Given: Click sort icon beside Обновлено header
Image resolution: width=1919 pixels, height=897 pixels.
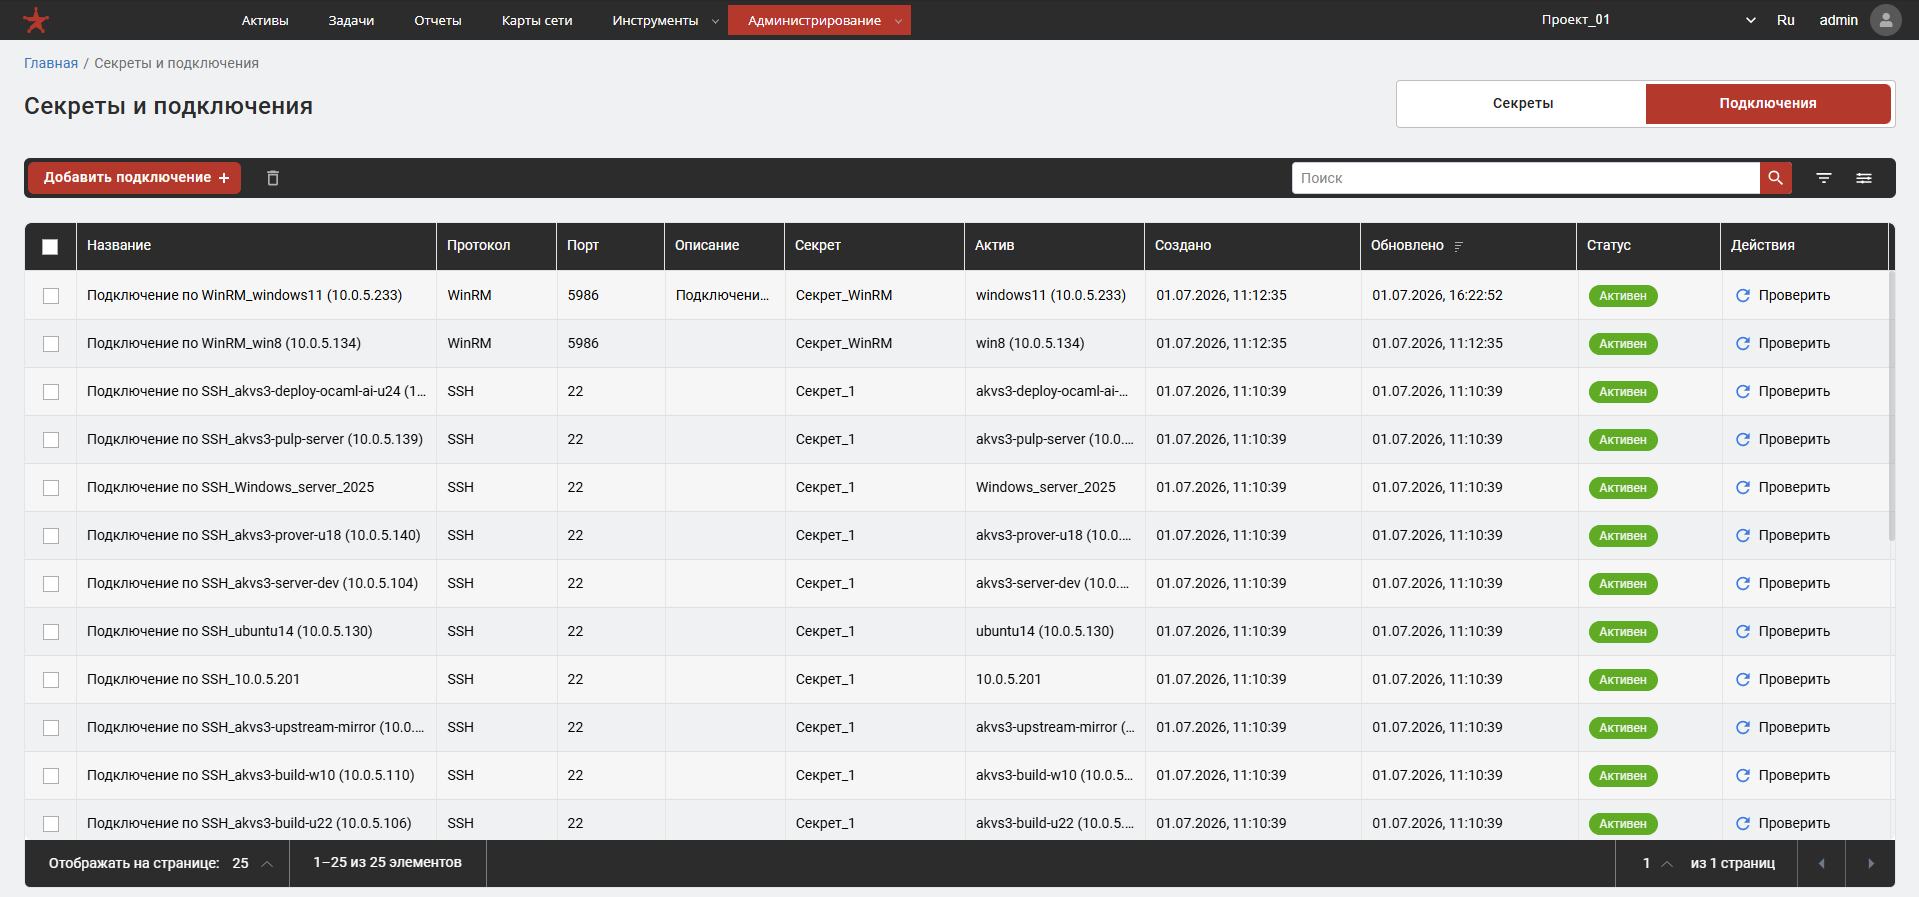Looking at the screenshot, I should point(1459,246).
